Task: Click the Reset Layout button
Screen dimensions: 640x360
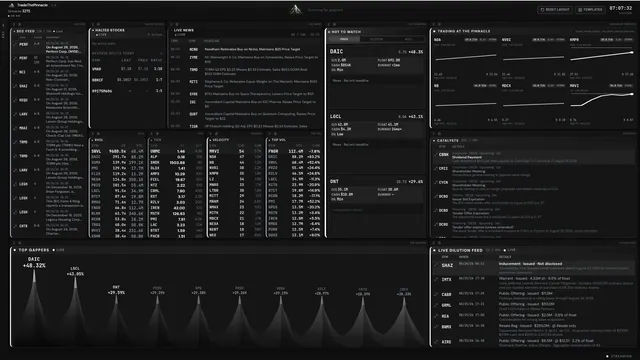Action: coord(555,9)
